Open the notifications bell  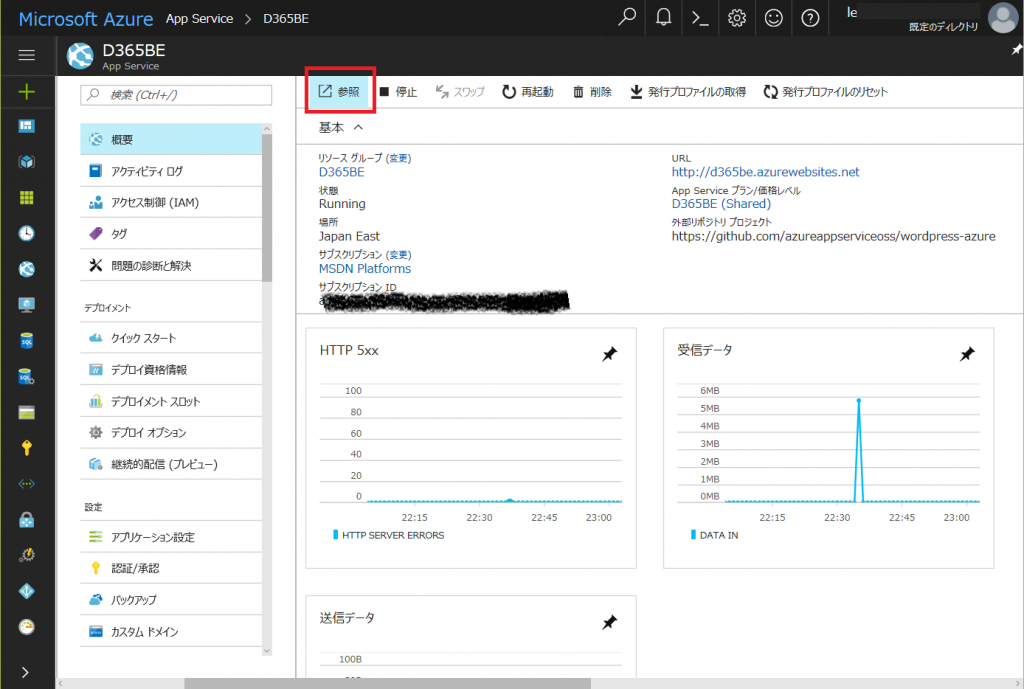[x=664, y=18]
